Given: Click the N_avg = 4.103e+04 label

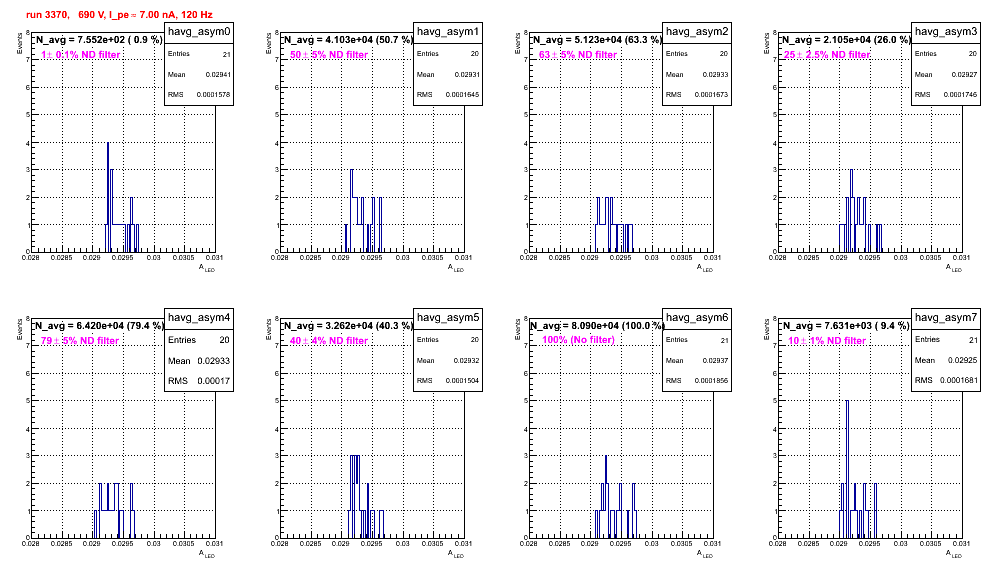Looking at the screenshot, I should click(347, 39).
